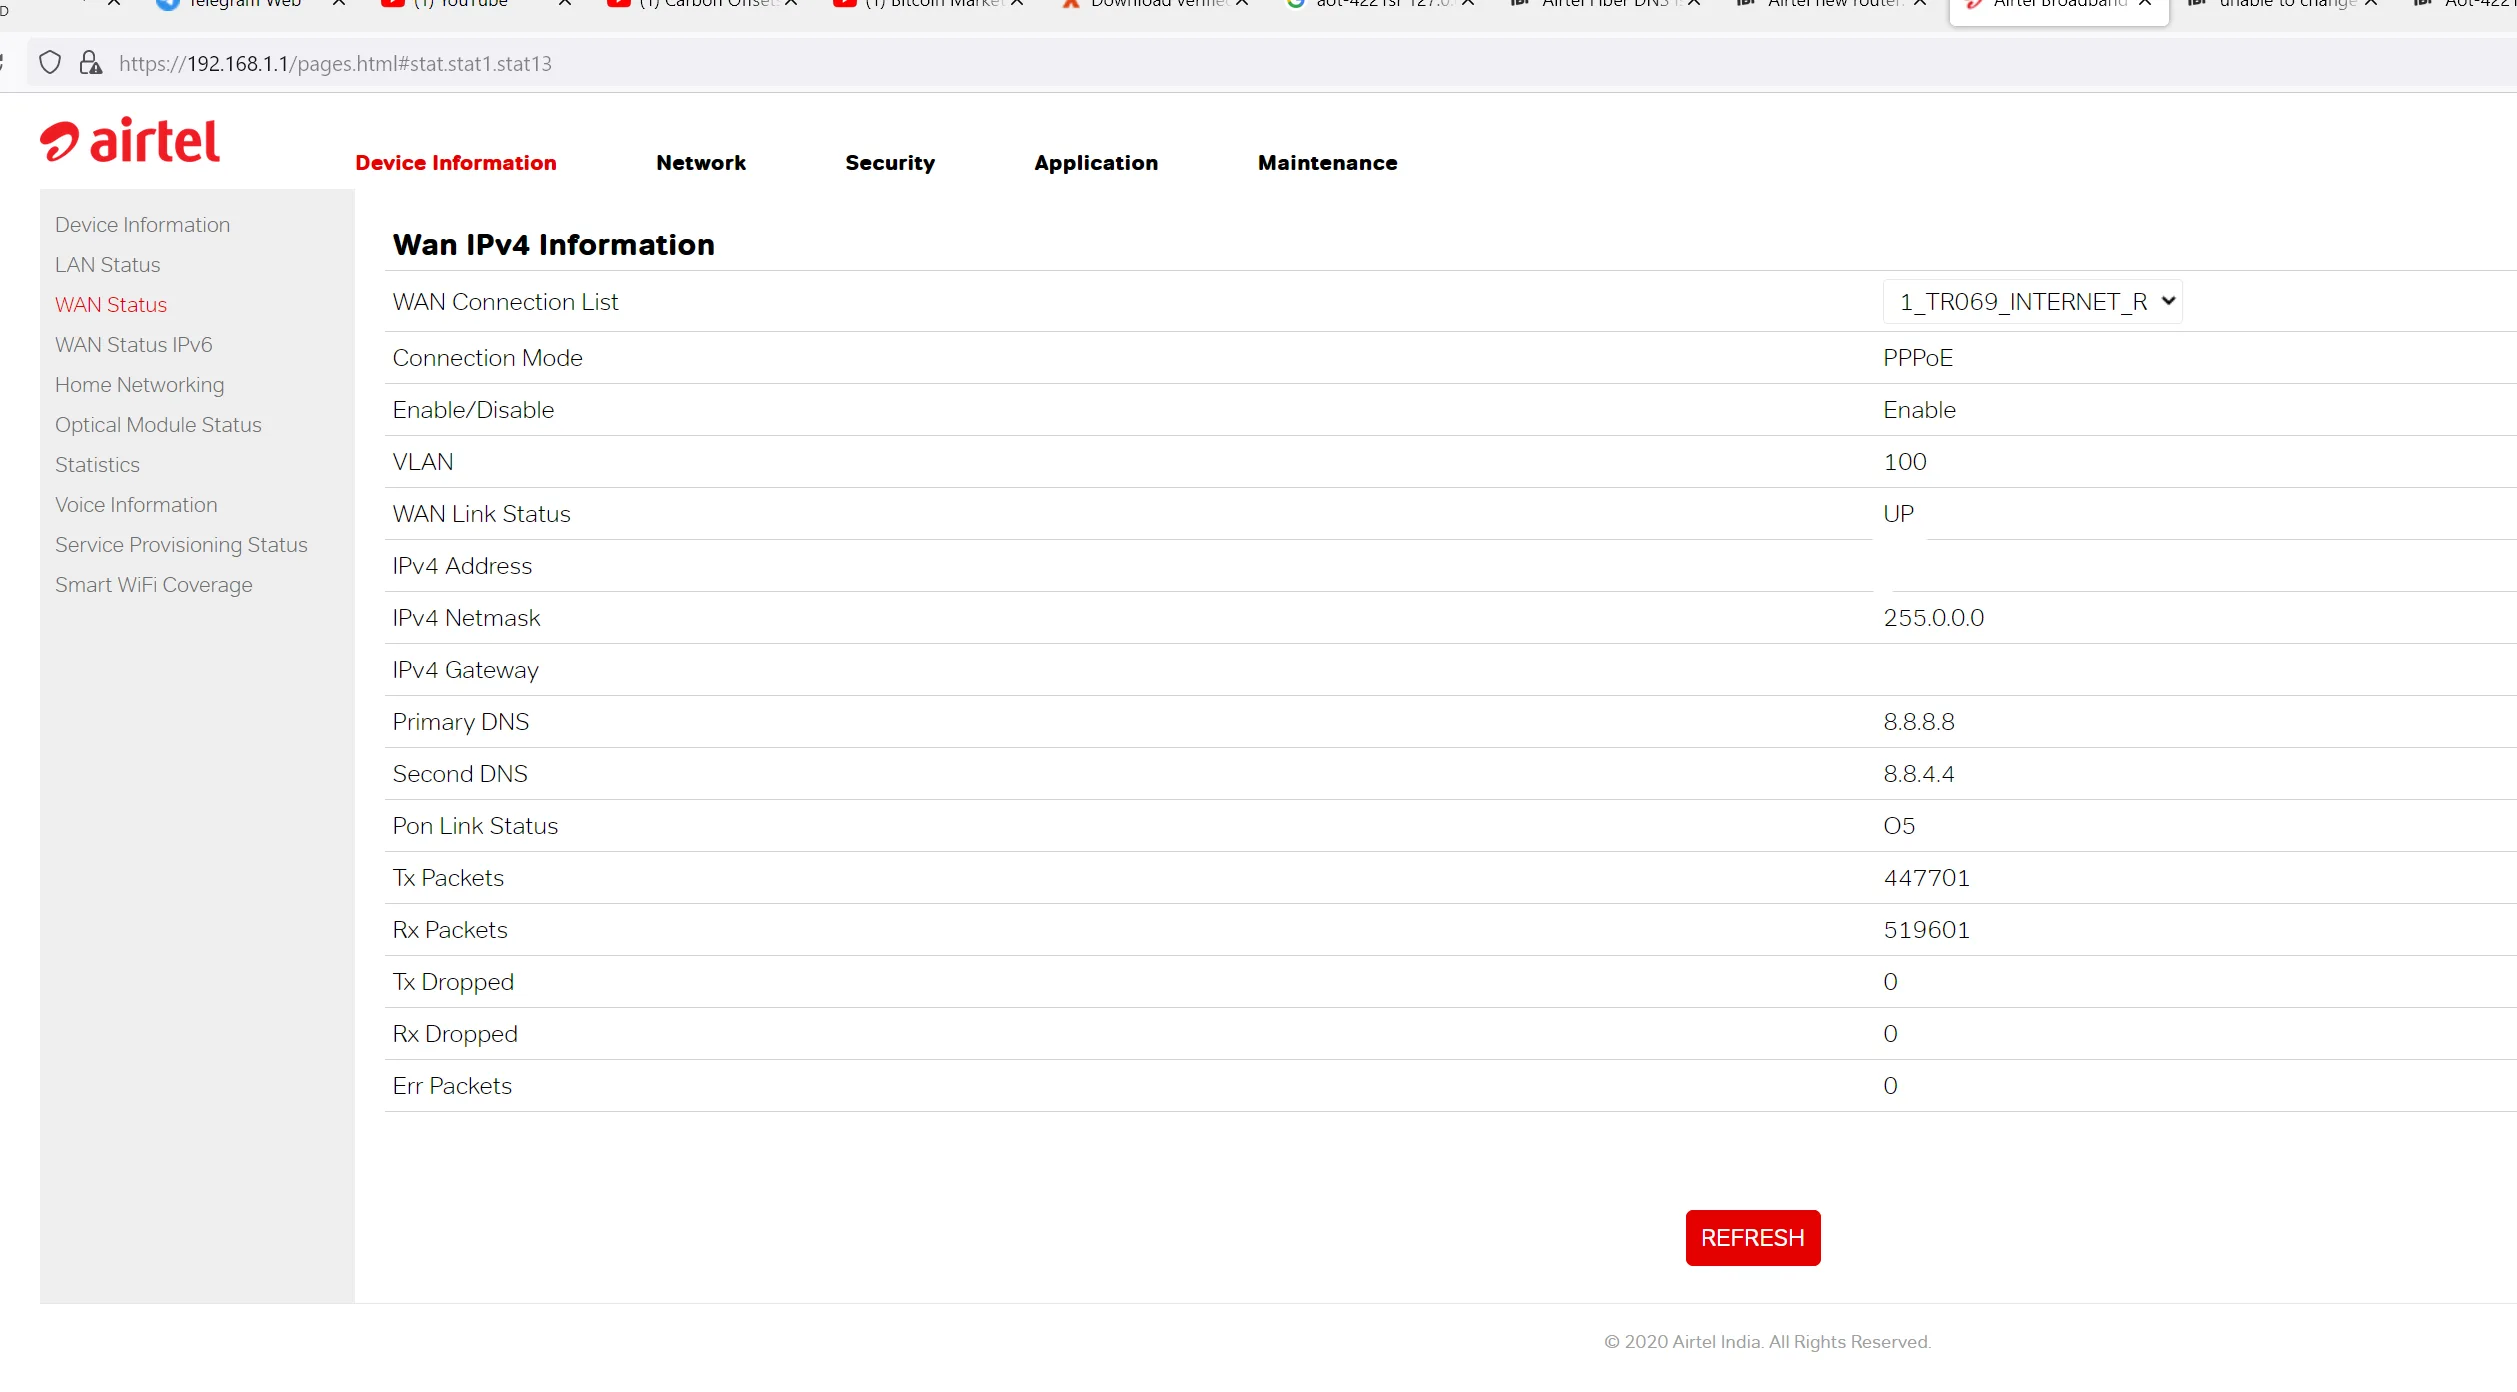Toggle Enable/Disable WAN connection

1919,408
